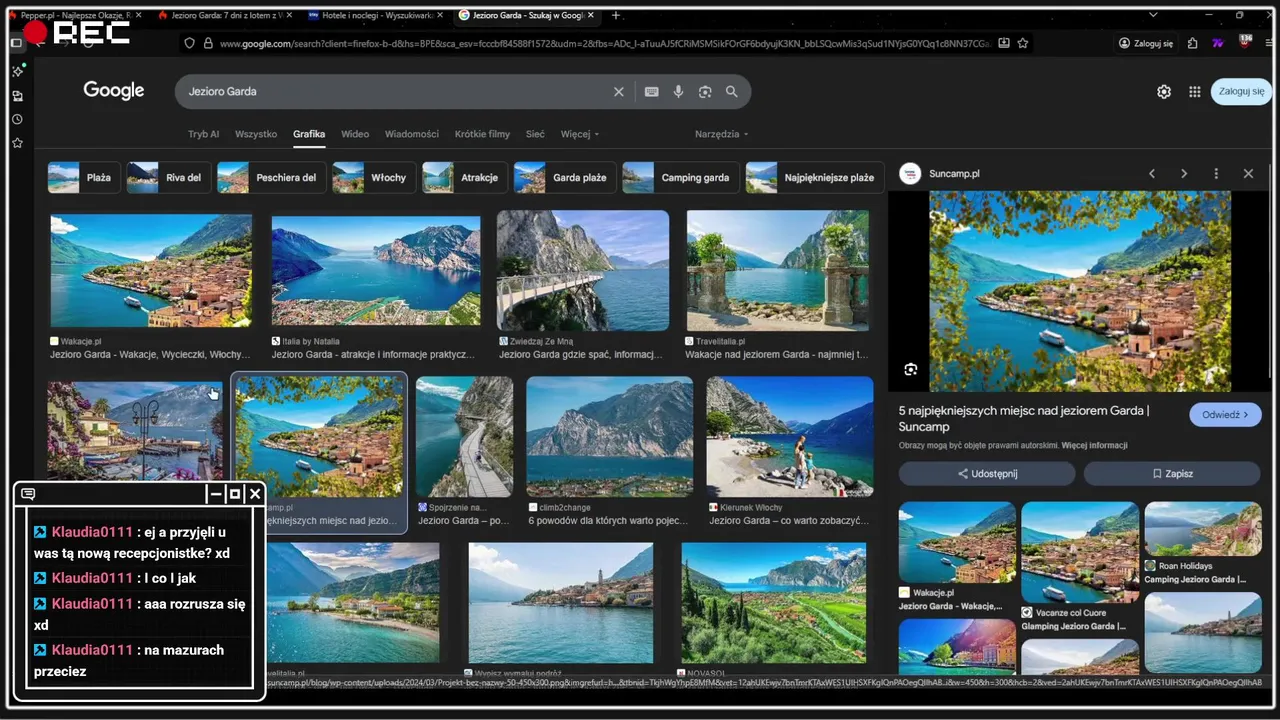The width and height of the screenshot is (1280, 720).
Task: Open Google quick settings gear
Action: [x=1164, y=91]
